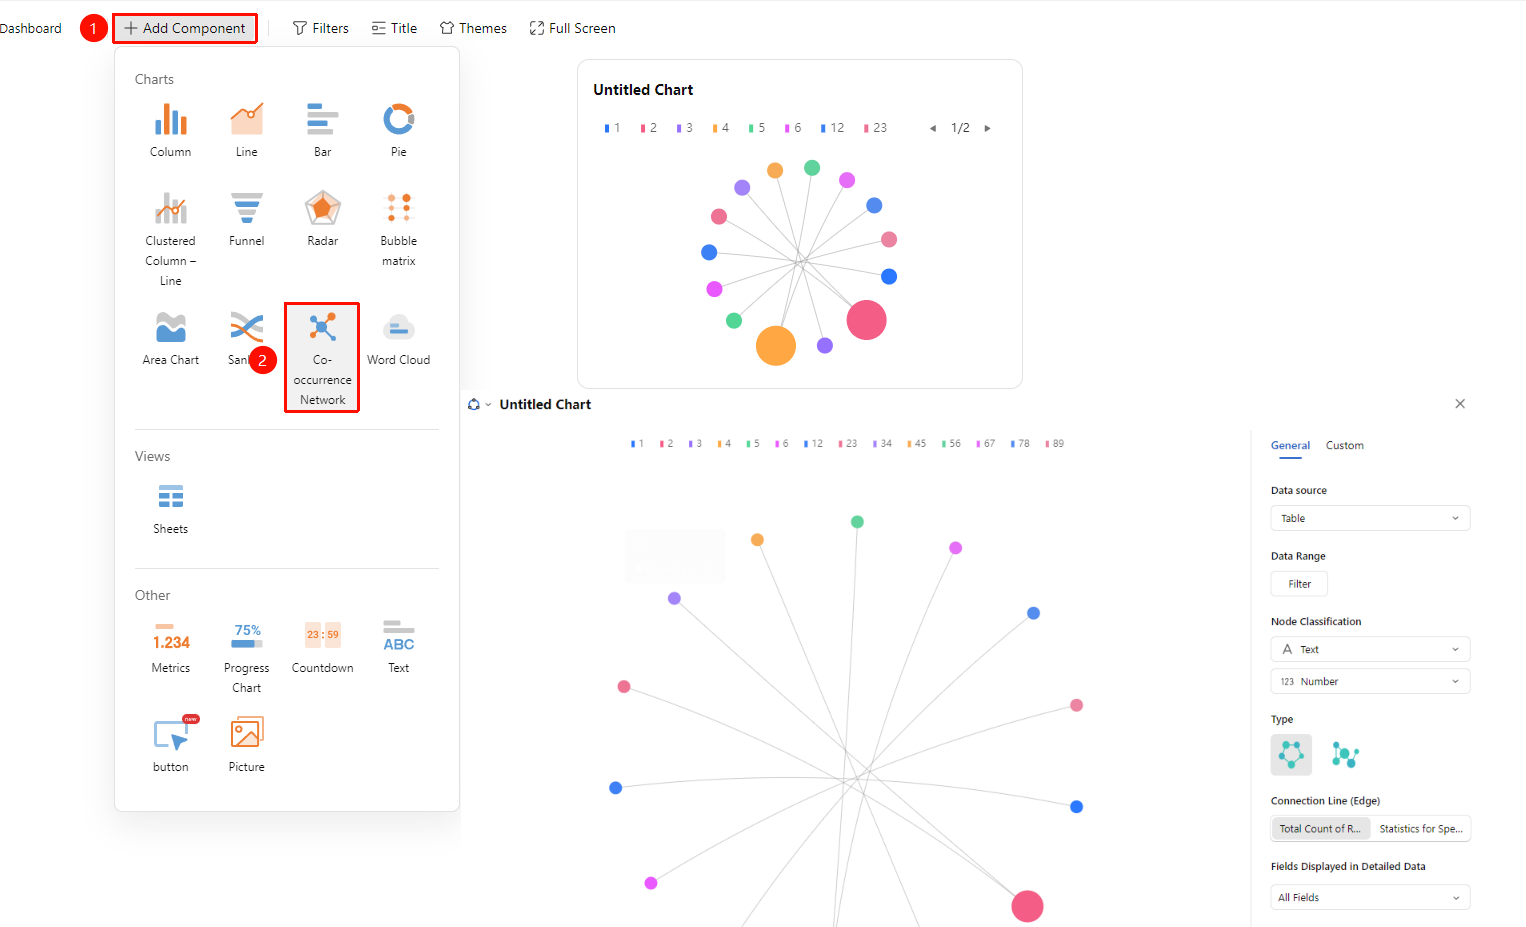Toggle legend series 12 in small preview chart
This screenshot has height=927, width=1526.
[832, 128]
